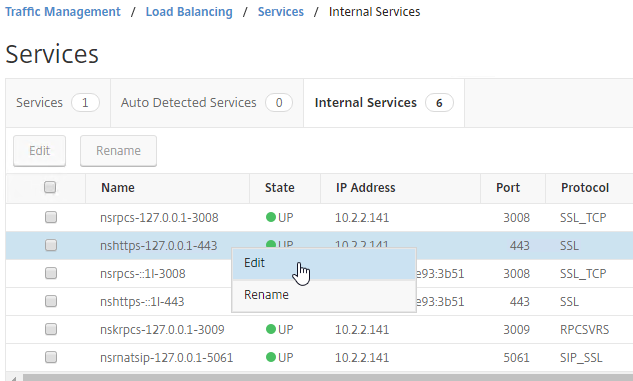Tick the select-all checkbox in the table header
The width and height of the screenshot is (633, 381).
(50, 187)
